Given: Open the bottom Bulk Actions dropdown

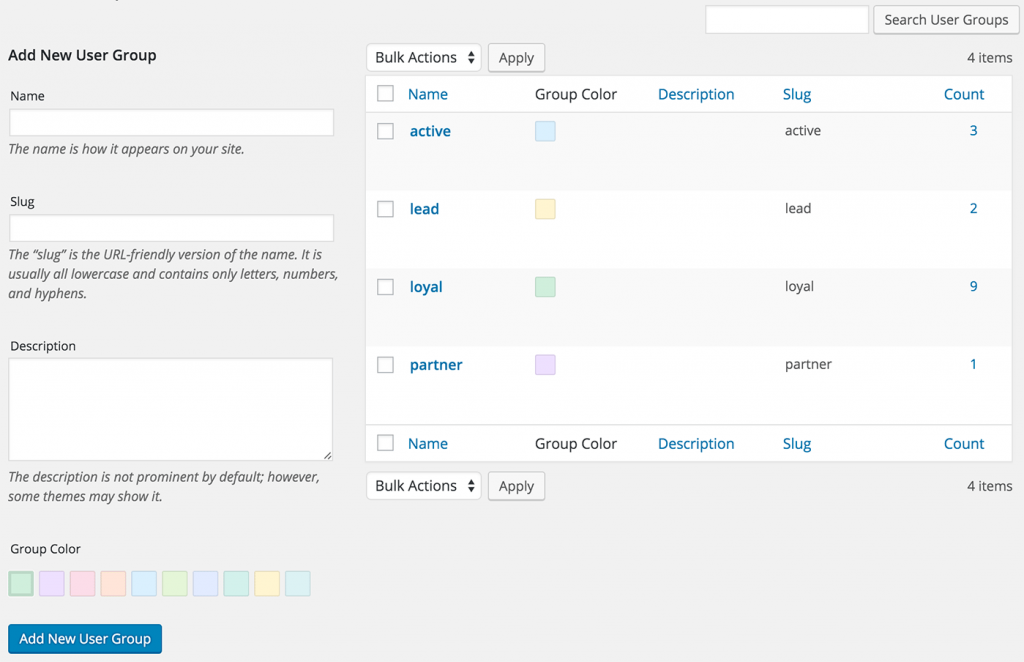Looking at the screenshot, I should tap(423, 485).
